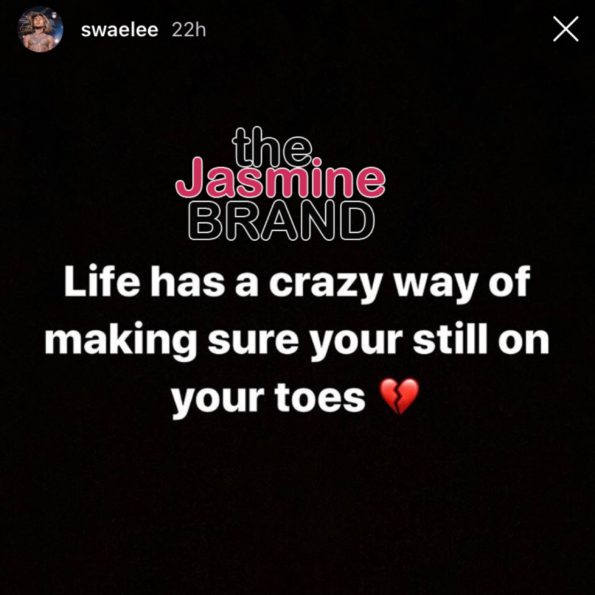Open swaelee's round profile picture
This screenshot has height=595, width=595.
(x=40, y=29)
